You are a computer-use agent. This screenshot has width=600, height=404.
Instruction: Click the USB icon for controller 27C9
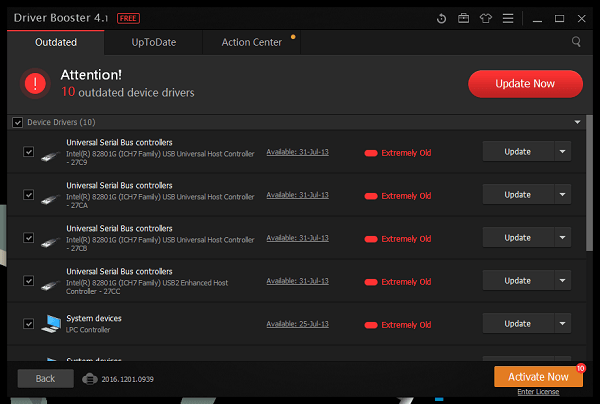pyautogui.click(x=50, y=156)
